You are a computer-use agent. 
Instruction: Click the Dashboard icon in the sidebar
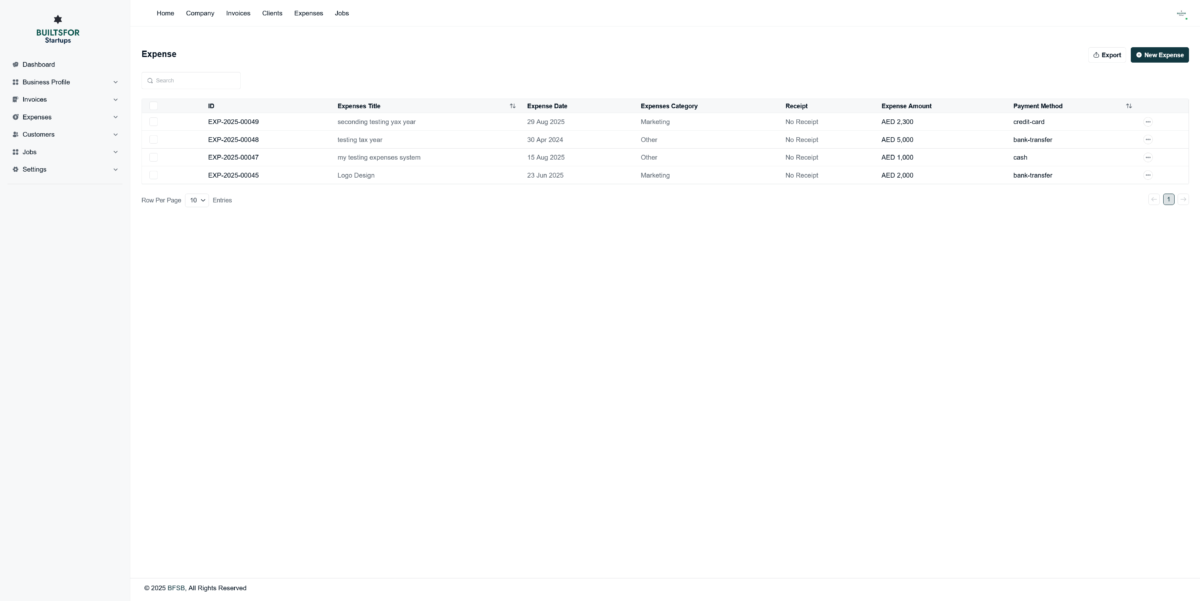pyautogui.click(x=15, y=65)
